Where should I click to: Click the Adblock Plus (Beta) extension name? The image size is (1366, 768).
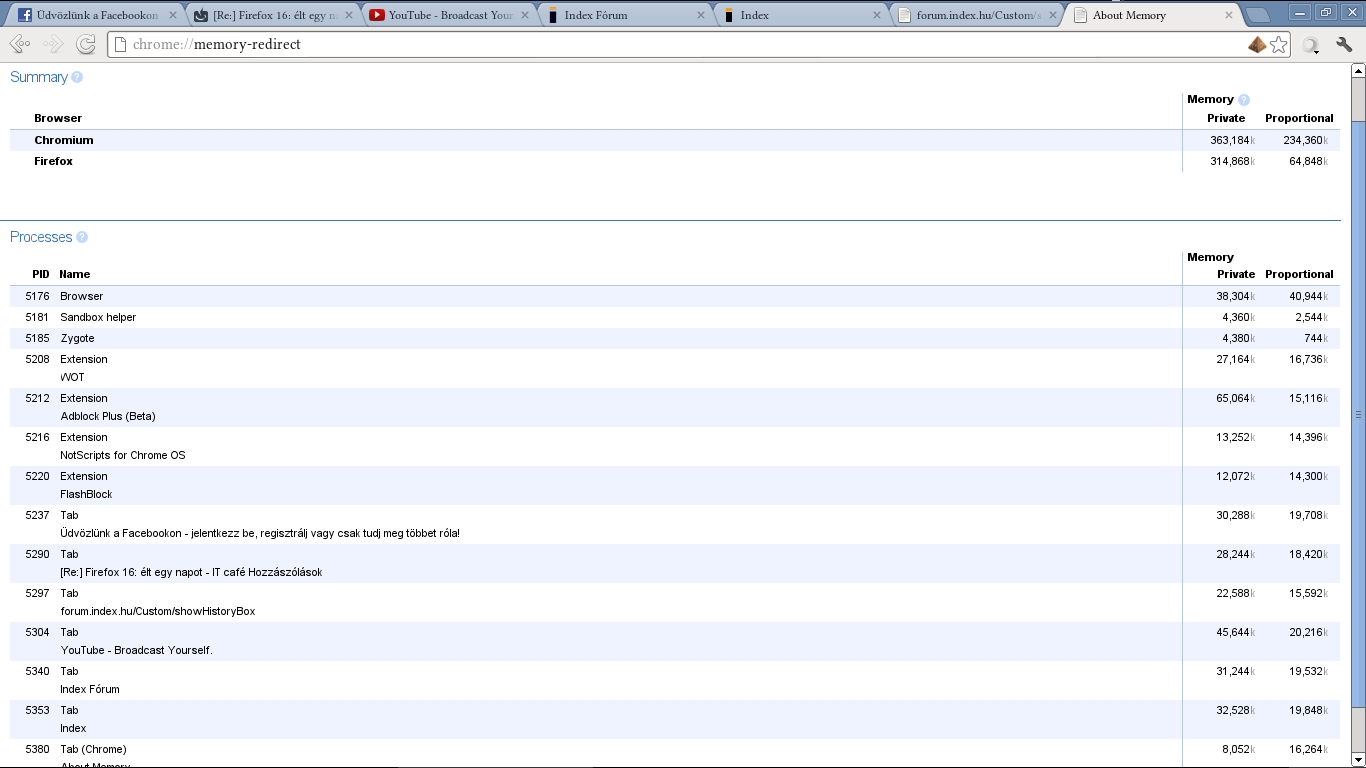pyautogui.click(x=108, y=416)
